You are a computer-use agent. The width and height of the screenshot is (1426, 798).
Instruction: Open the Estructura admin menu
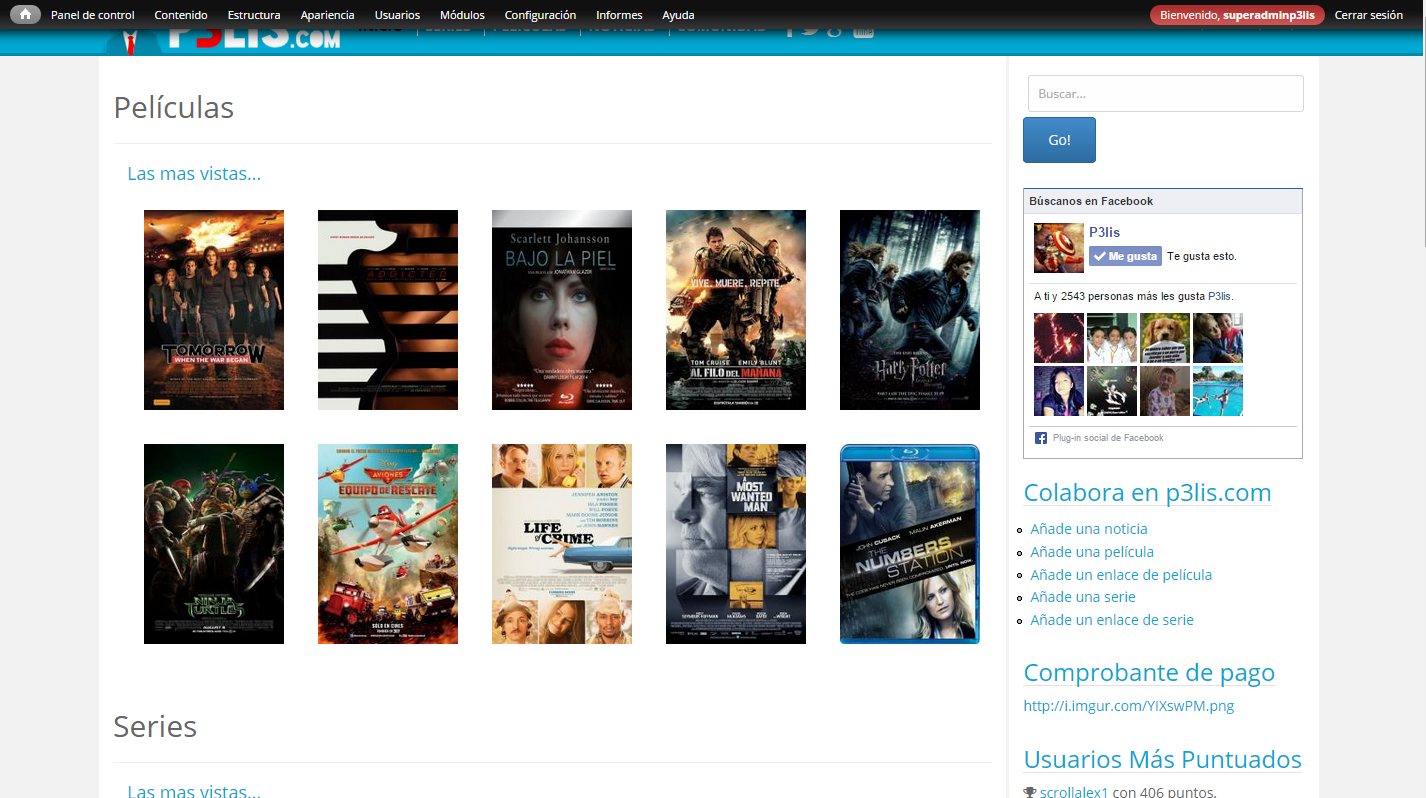point(254,15)
